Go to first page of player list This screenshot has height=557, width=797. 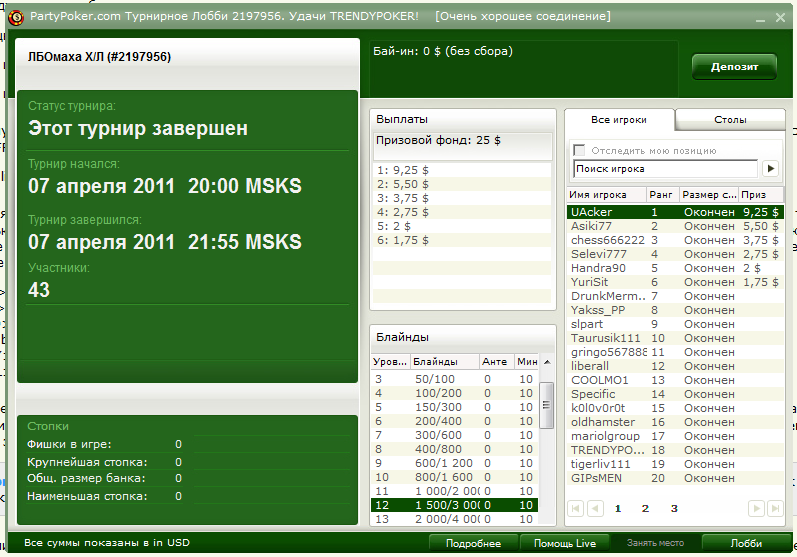pos(575,508)
